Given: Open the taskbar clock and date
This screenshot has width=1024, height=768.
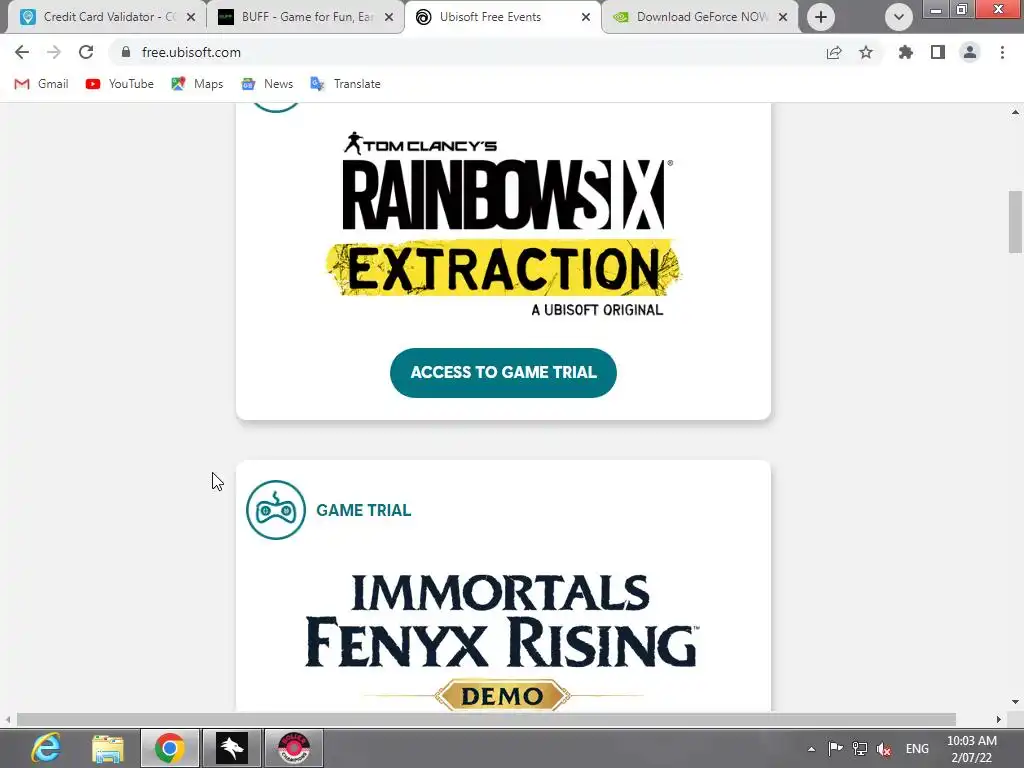Looking at the screenshot, I should 972,749.
